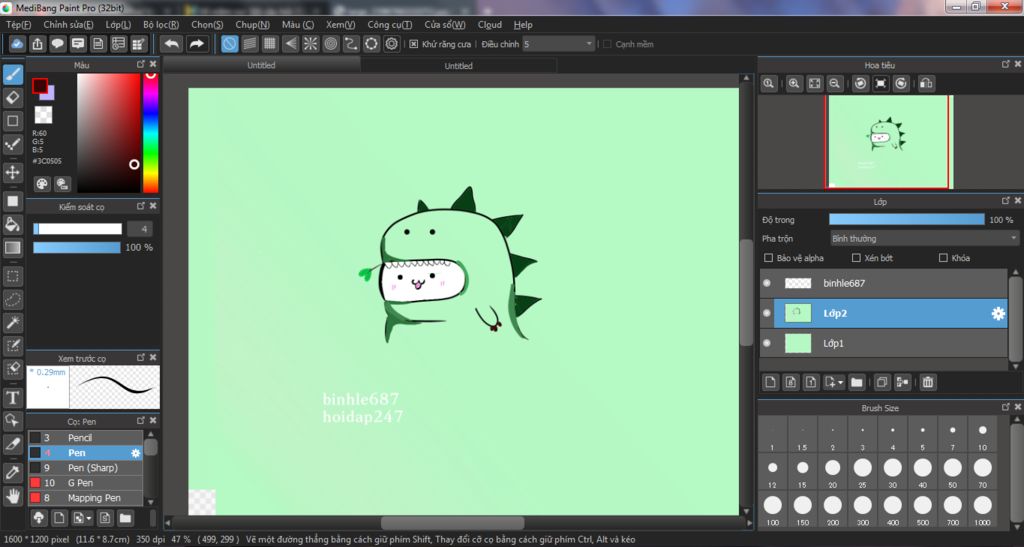1024x547 pixels.
Task: Open the Lớp(L) menu
Action: [118, 24]
